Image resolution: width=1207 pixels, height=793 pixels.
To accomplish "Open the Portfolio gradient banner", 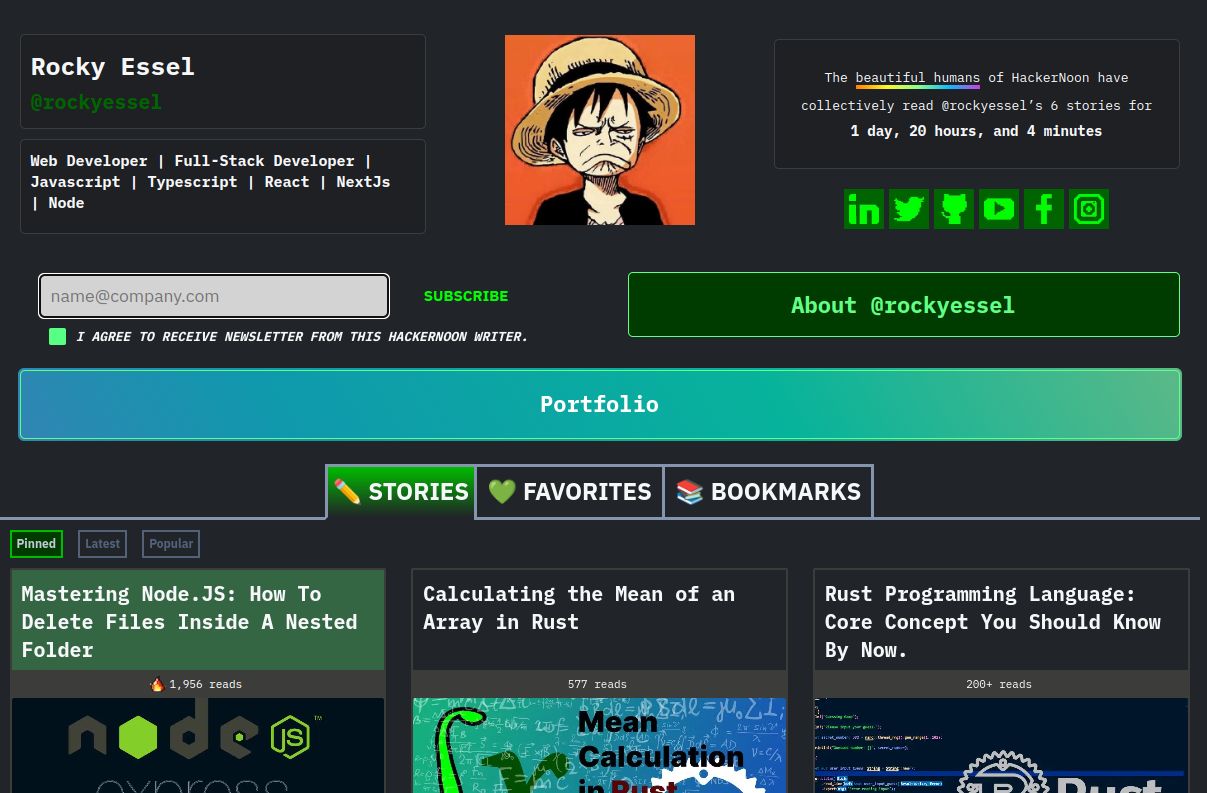I will 599,404.
